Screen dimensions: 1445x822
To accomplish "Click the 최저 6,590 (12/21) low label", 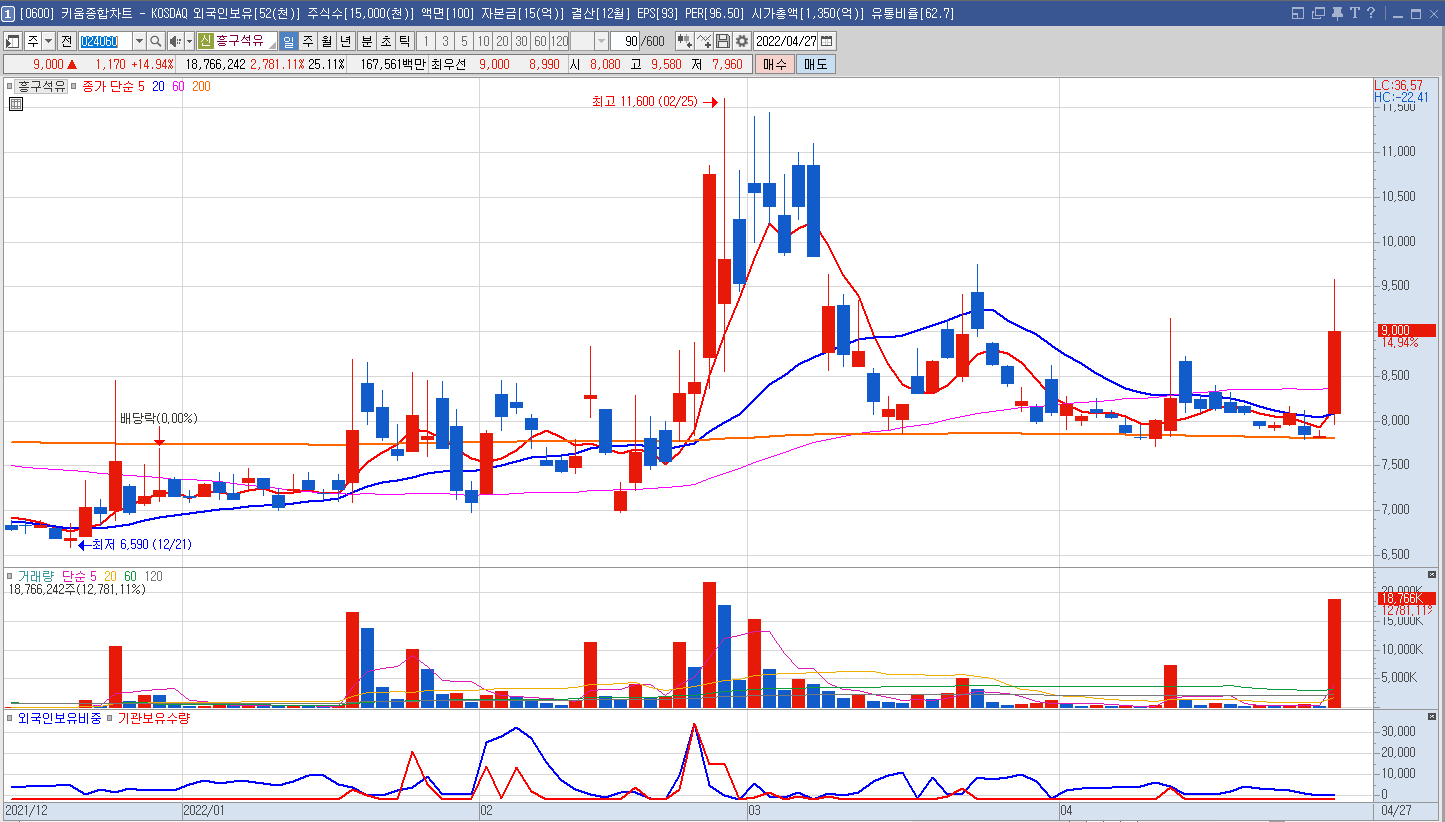I will [141, 545].
